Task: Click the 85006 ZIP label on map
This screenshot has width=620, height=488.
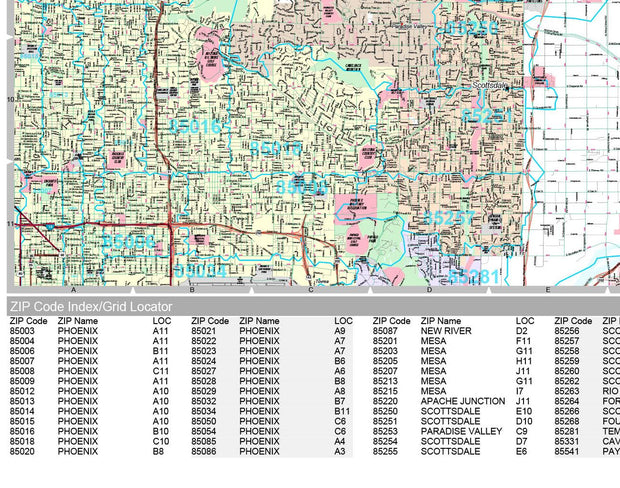Action: 128,242
